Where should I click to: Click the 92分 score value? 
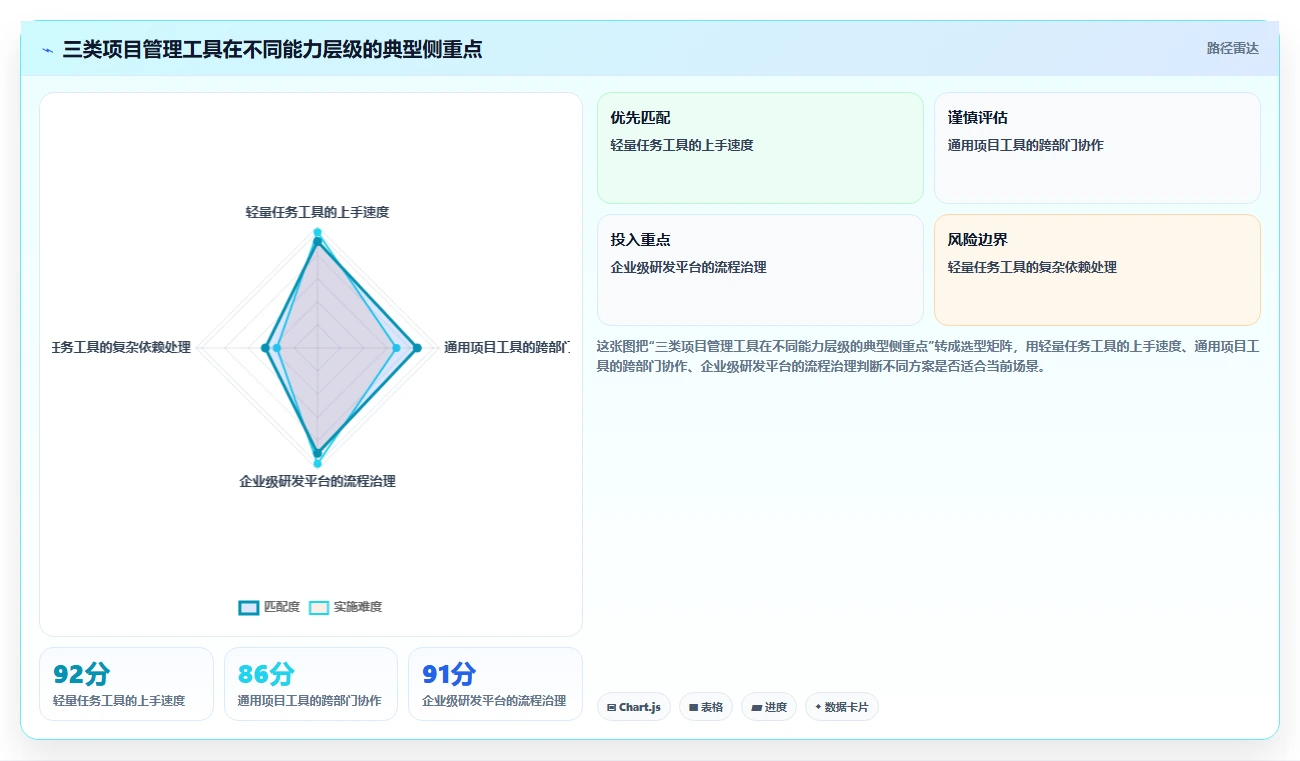(x=82, y=674)
